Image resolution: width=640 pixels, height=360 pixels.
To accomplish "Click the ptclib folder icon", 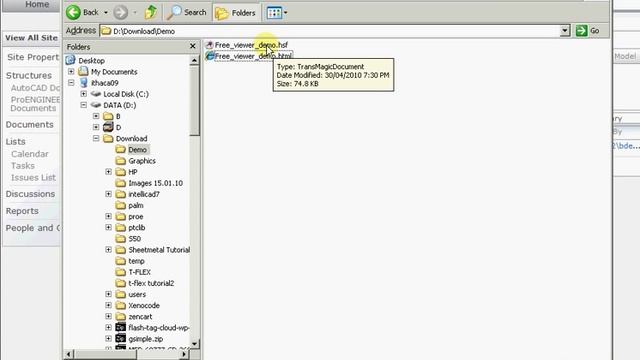I will 120,228.
